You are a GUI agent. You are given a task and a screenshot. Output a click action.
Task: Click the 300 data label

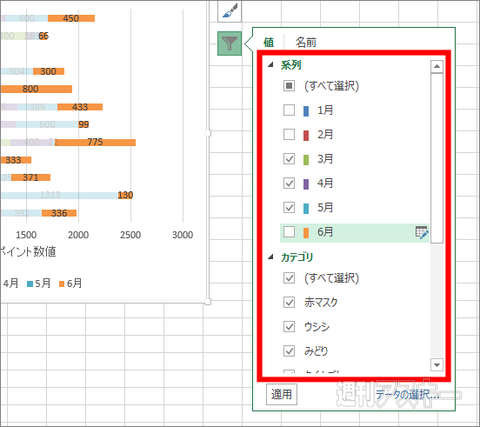pyautogui.click(x=48, y=71)
